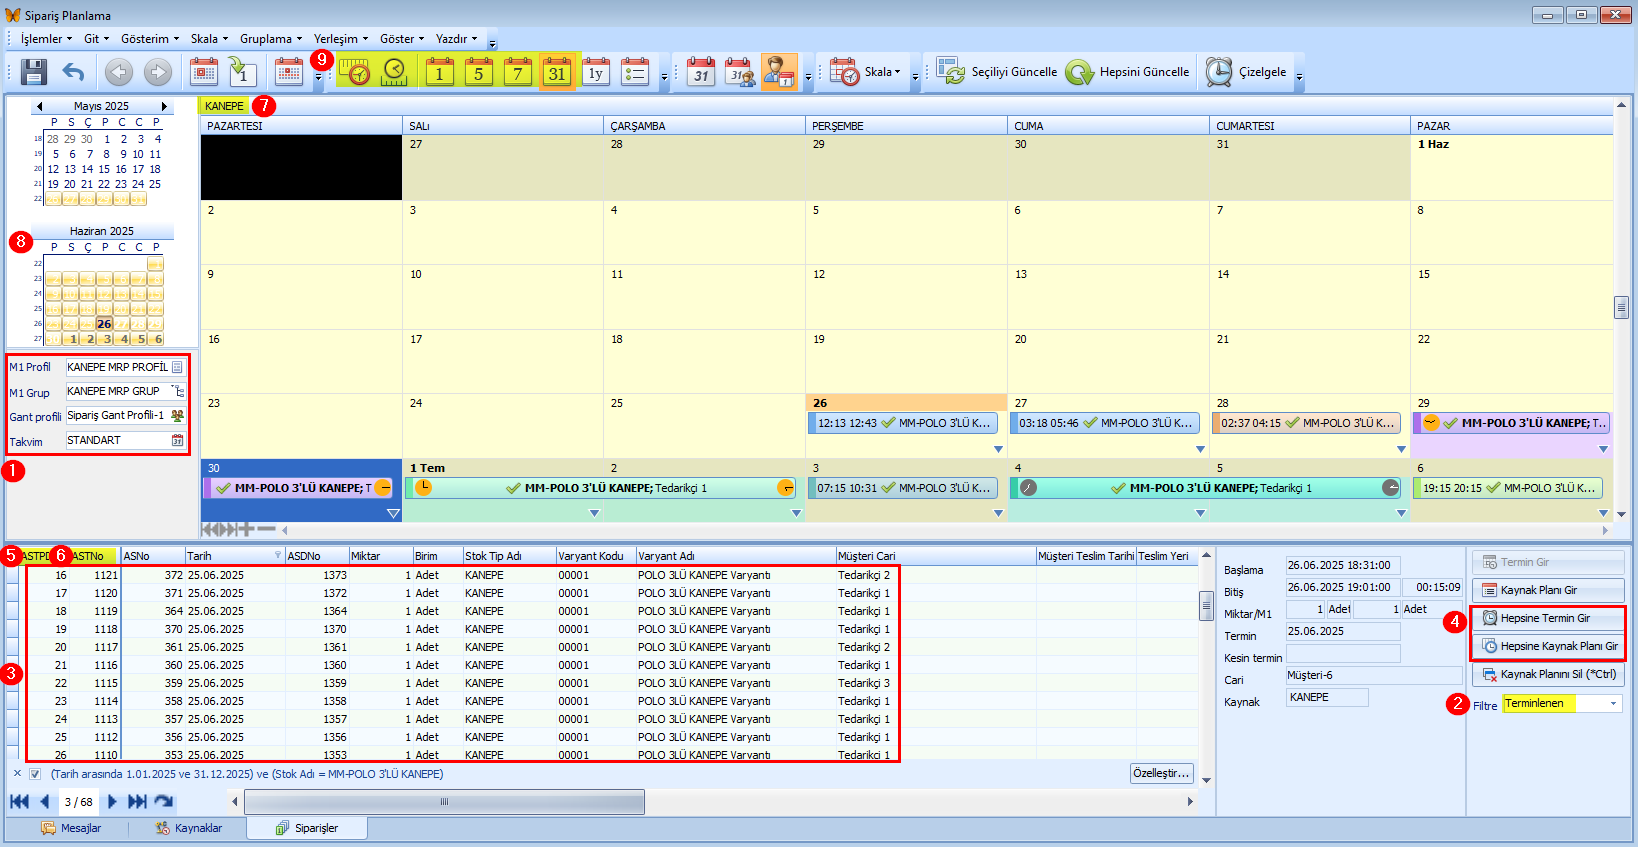Go to the previous record page

[44, 801]
